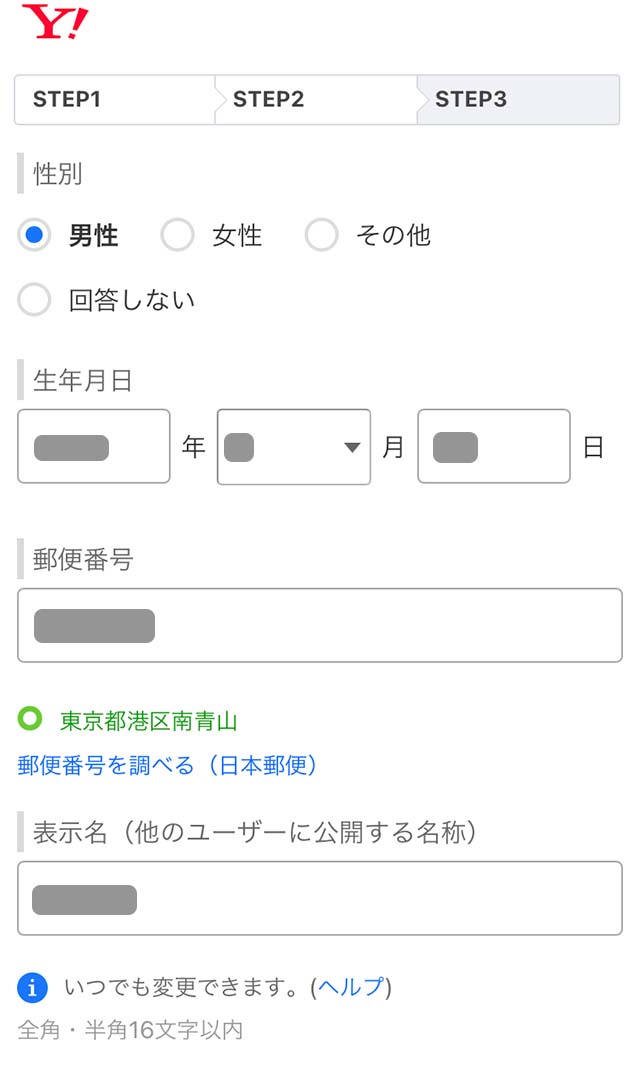Open the 郵便番号を調べる（日本郵便）link
Image resolution: width=640 pixels, height=1068 pixels.
[x=168, y=766]
